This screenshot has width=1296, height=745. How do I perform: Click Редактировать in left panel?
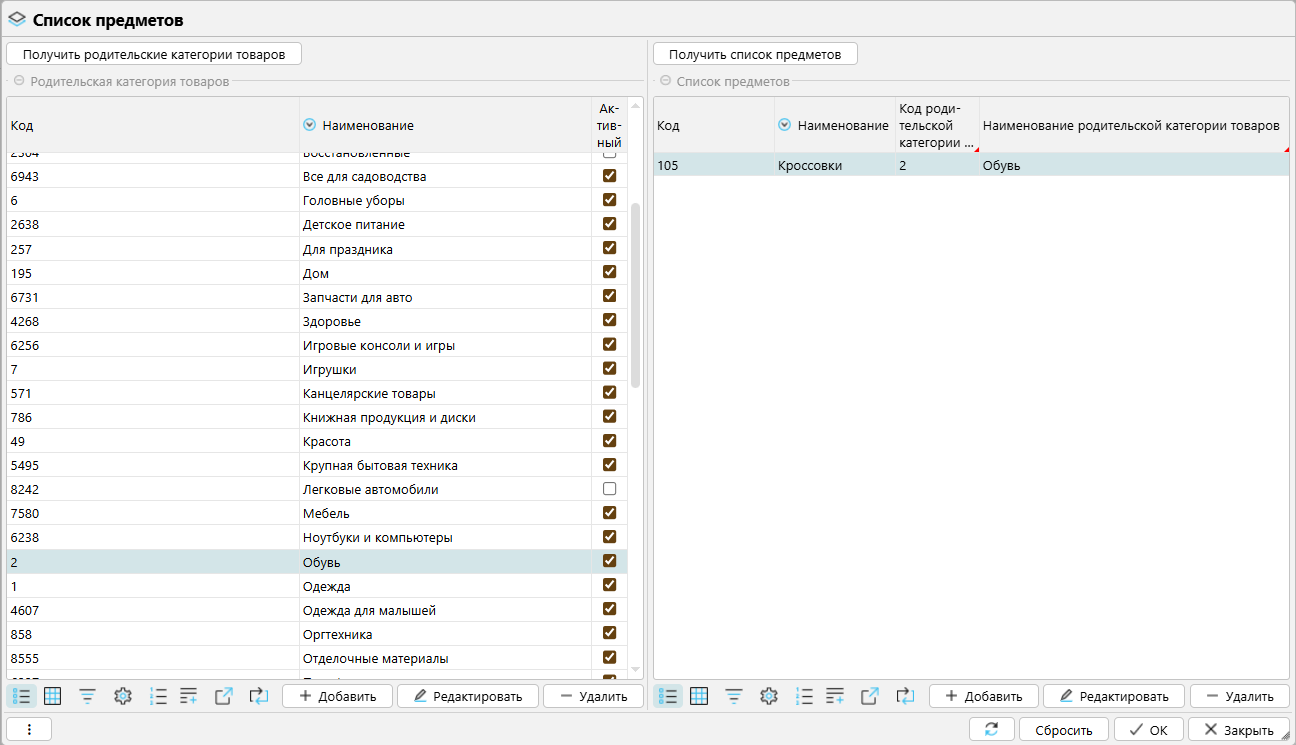point(468,696)
